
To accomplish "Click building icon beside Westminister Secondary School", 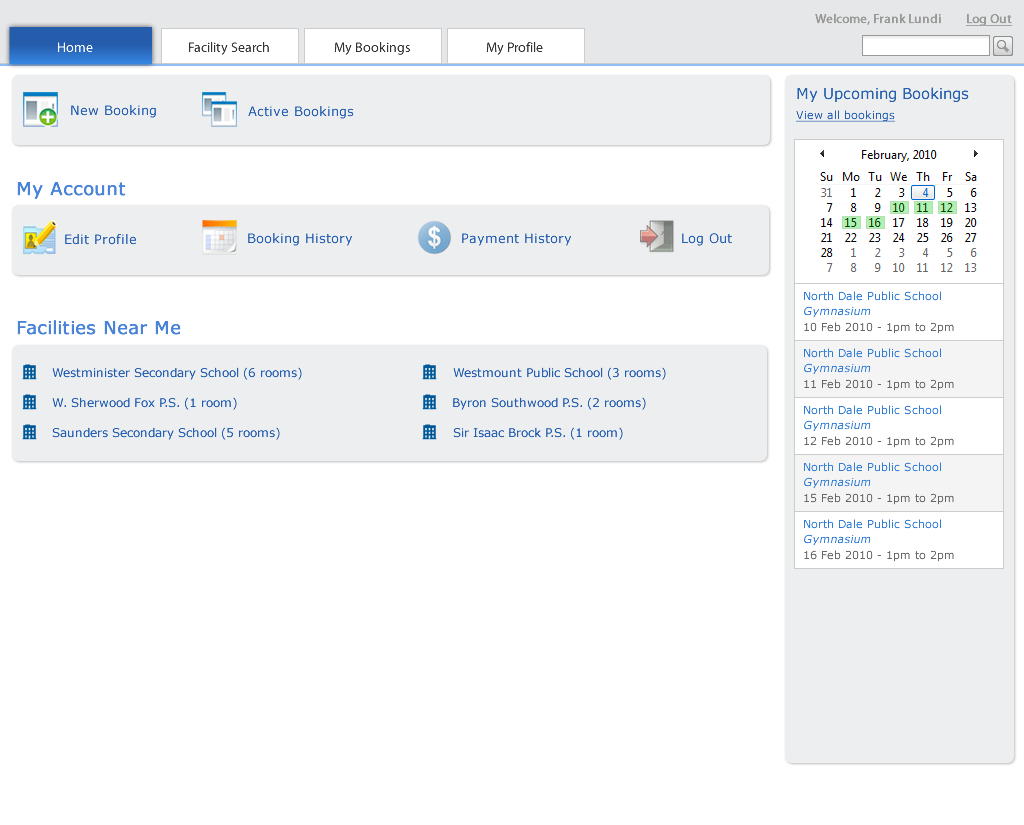I will point(30,372).
